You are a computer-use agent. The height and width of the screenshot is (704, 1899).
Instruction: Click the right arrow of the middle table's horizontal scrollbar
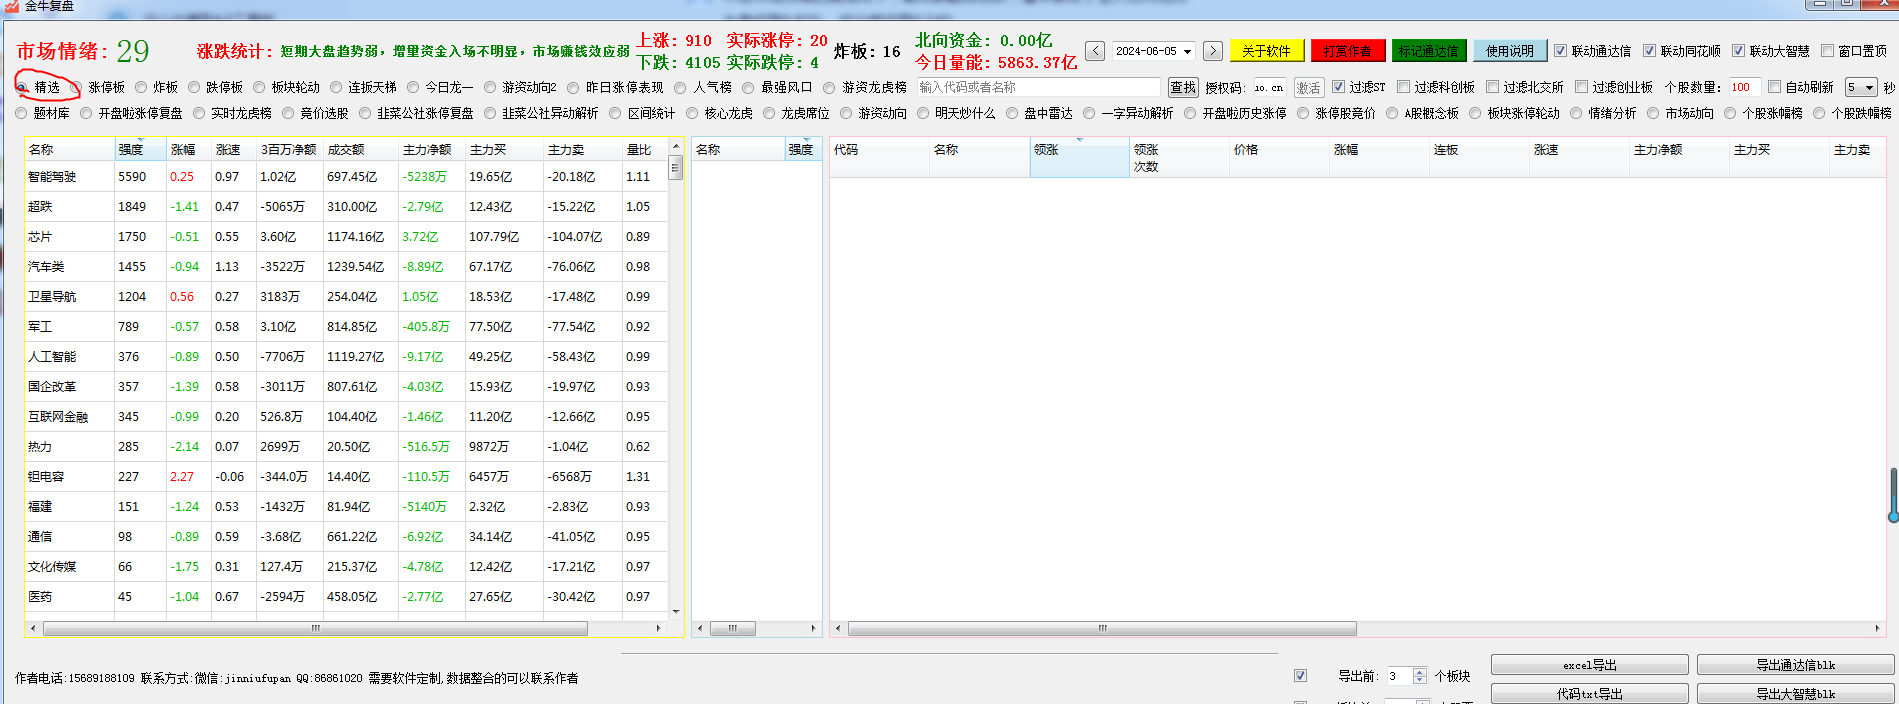pos(813,629)
